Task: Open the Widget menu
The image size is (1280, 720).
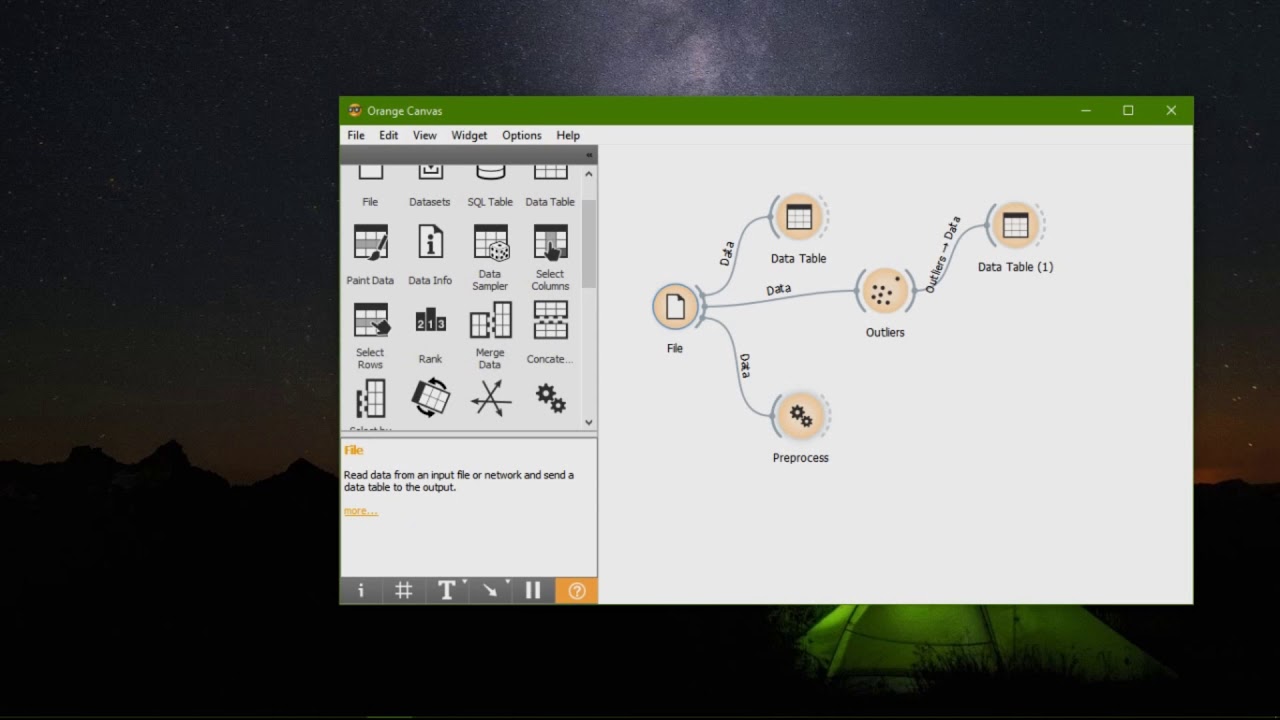Action: [469, 135]
